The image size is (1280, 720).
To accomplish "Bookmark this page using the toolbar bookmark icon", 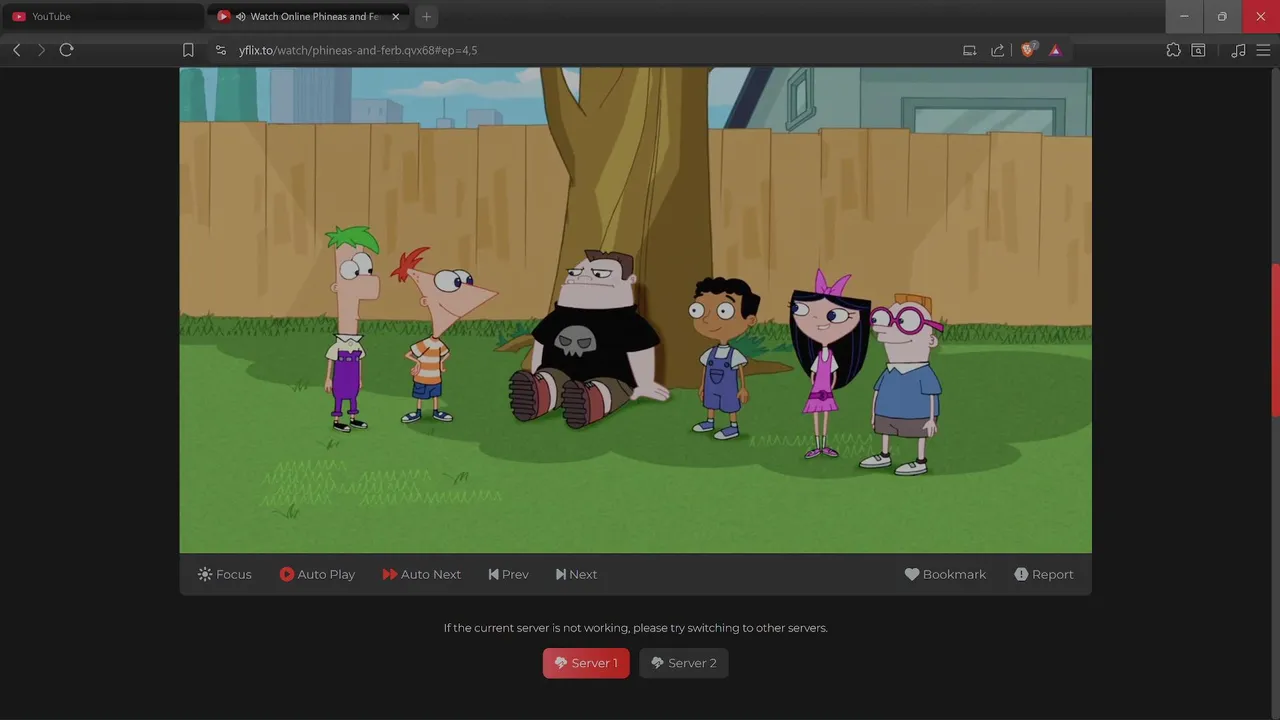I will (188, 50).
